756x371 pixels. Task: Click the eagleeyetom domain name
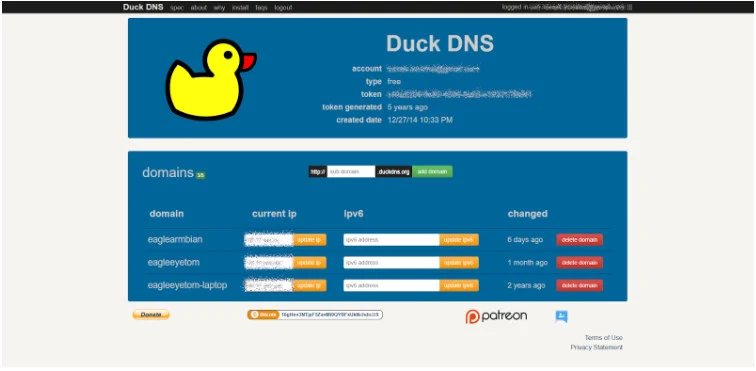[x=174, y=262]
